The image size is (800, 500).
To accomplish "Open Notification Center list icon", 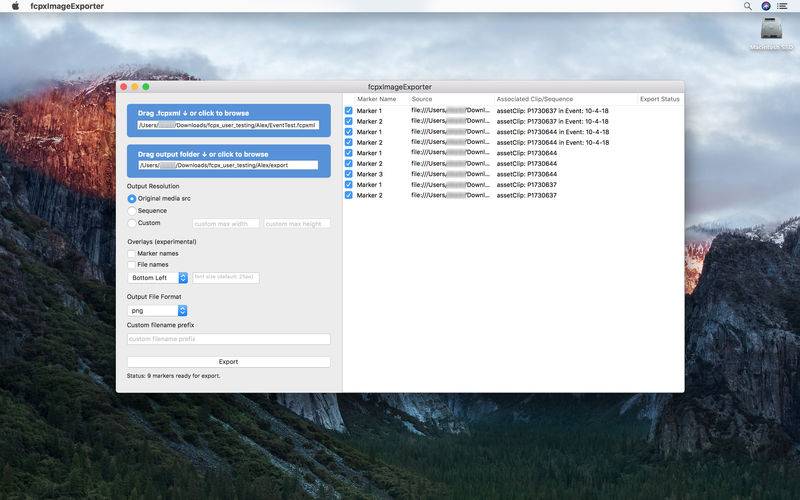I will pos(782,6).
